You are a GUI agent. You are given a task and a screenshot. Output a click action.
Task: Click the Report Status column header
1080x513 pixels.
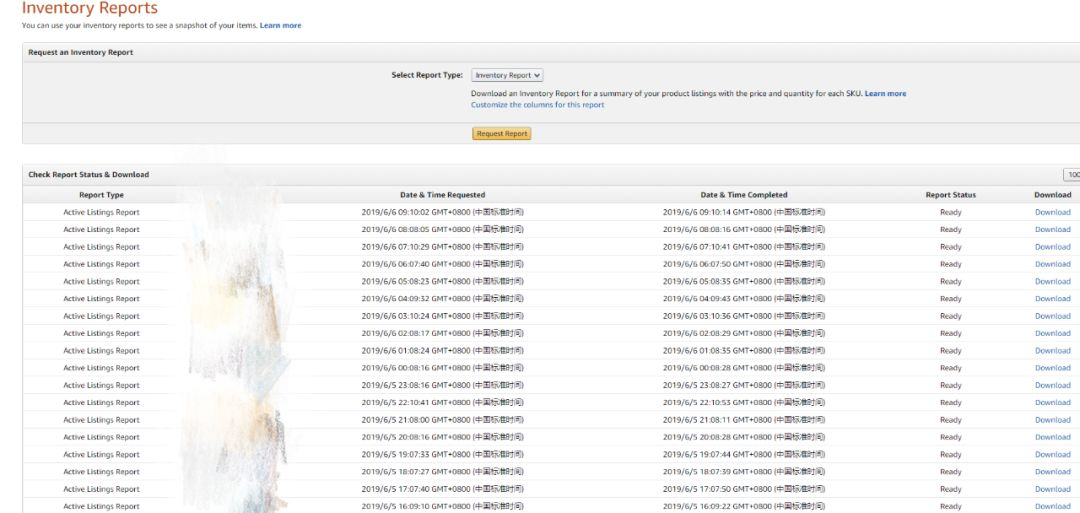point(950,195)
